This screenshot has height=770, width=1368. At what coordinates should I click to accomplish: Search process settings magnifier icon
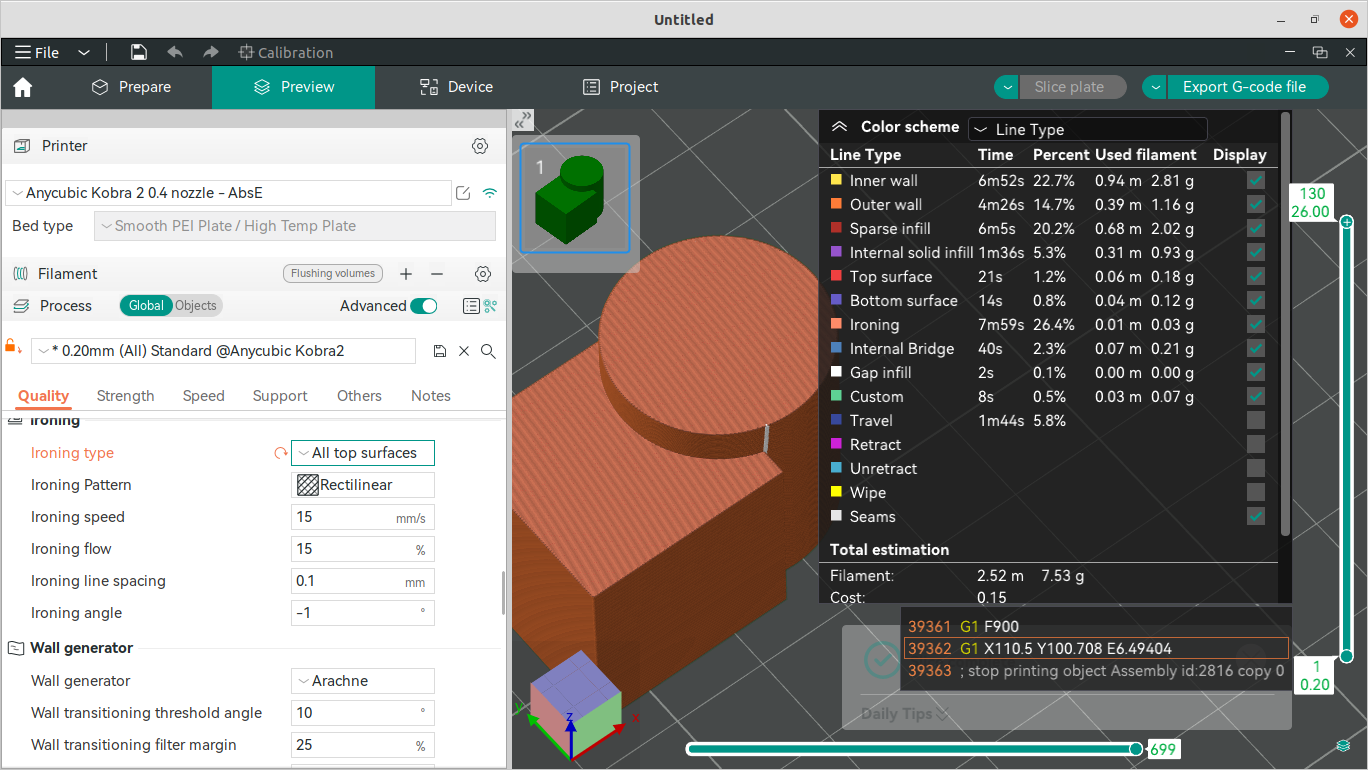[488, 351]
